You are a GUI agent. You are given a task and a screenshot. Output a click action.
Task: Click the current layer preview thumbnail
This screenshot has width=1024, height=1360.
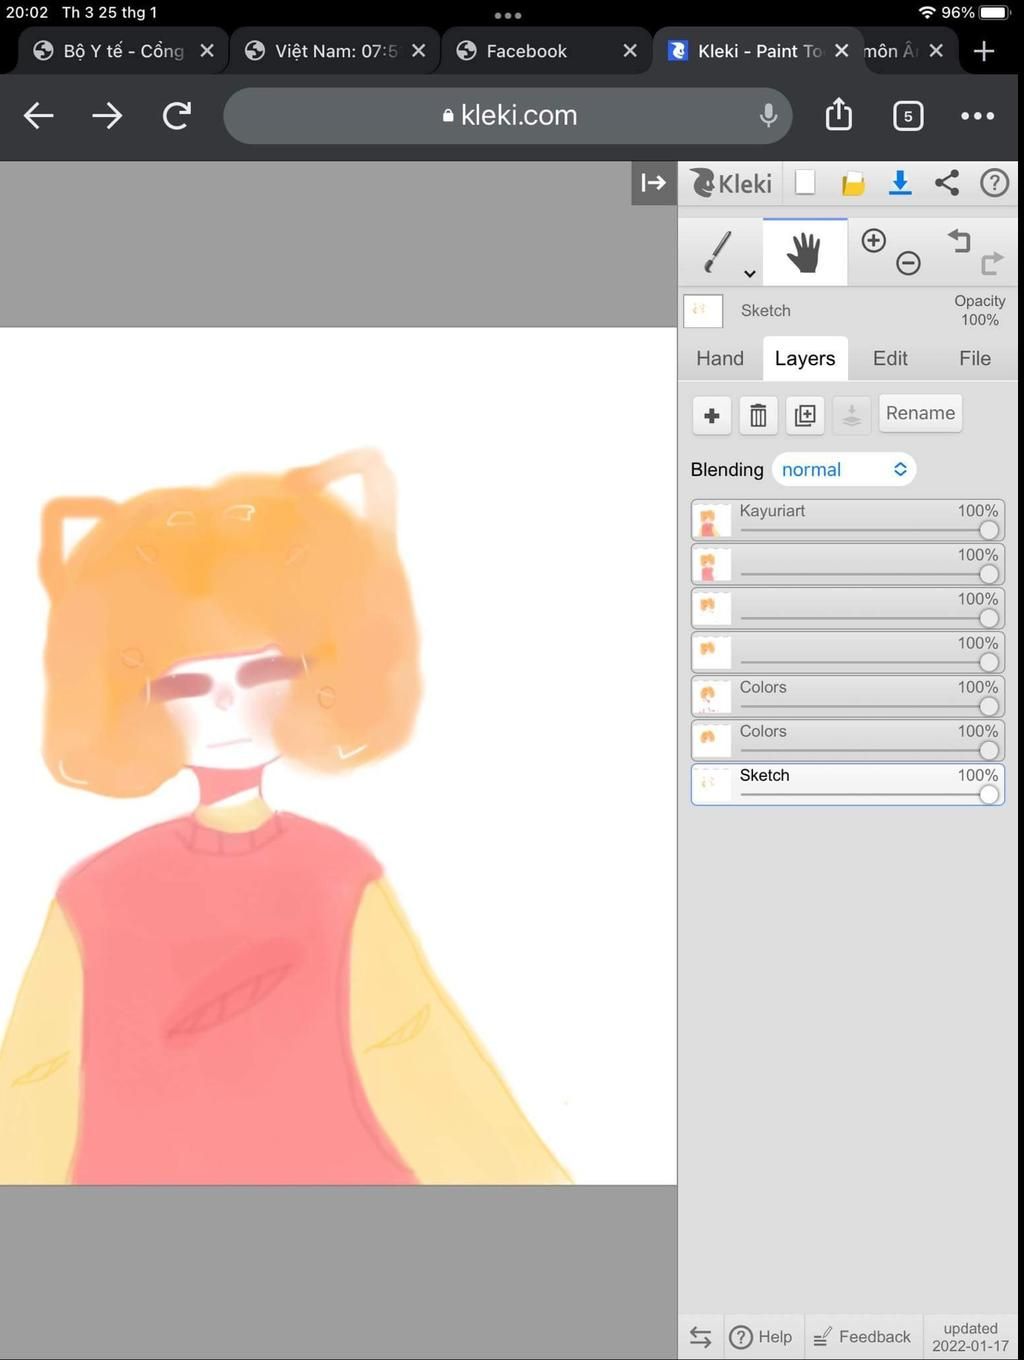click(703, 311)
